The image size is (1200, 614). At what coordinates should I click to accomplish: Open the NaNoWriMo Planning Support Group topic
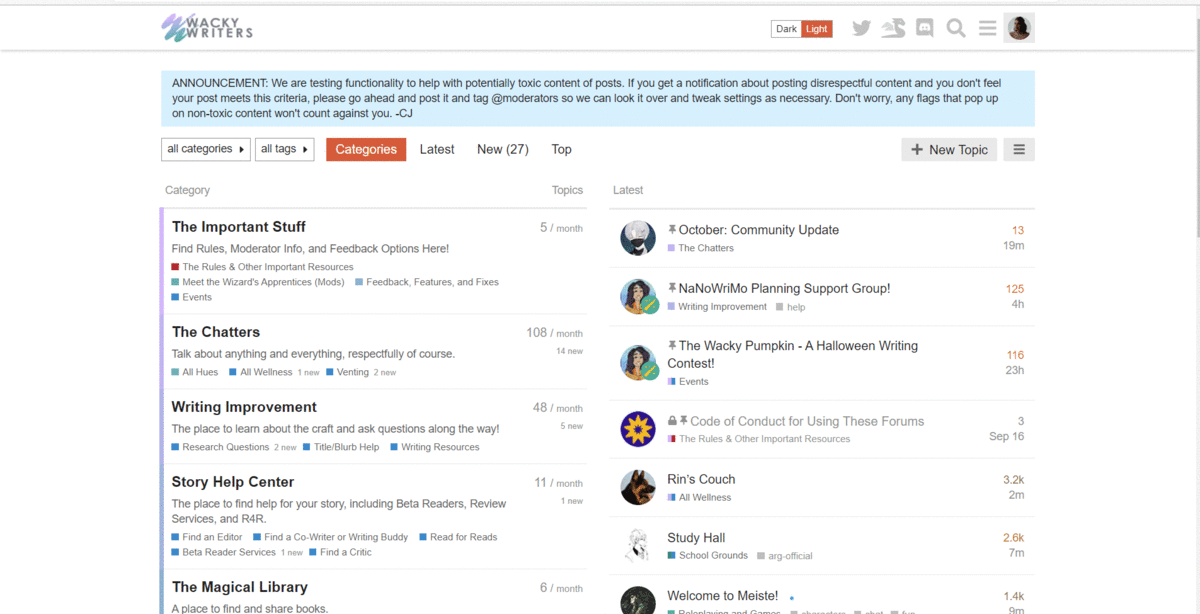(x=784, y=288)
